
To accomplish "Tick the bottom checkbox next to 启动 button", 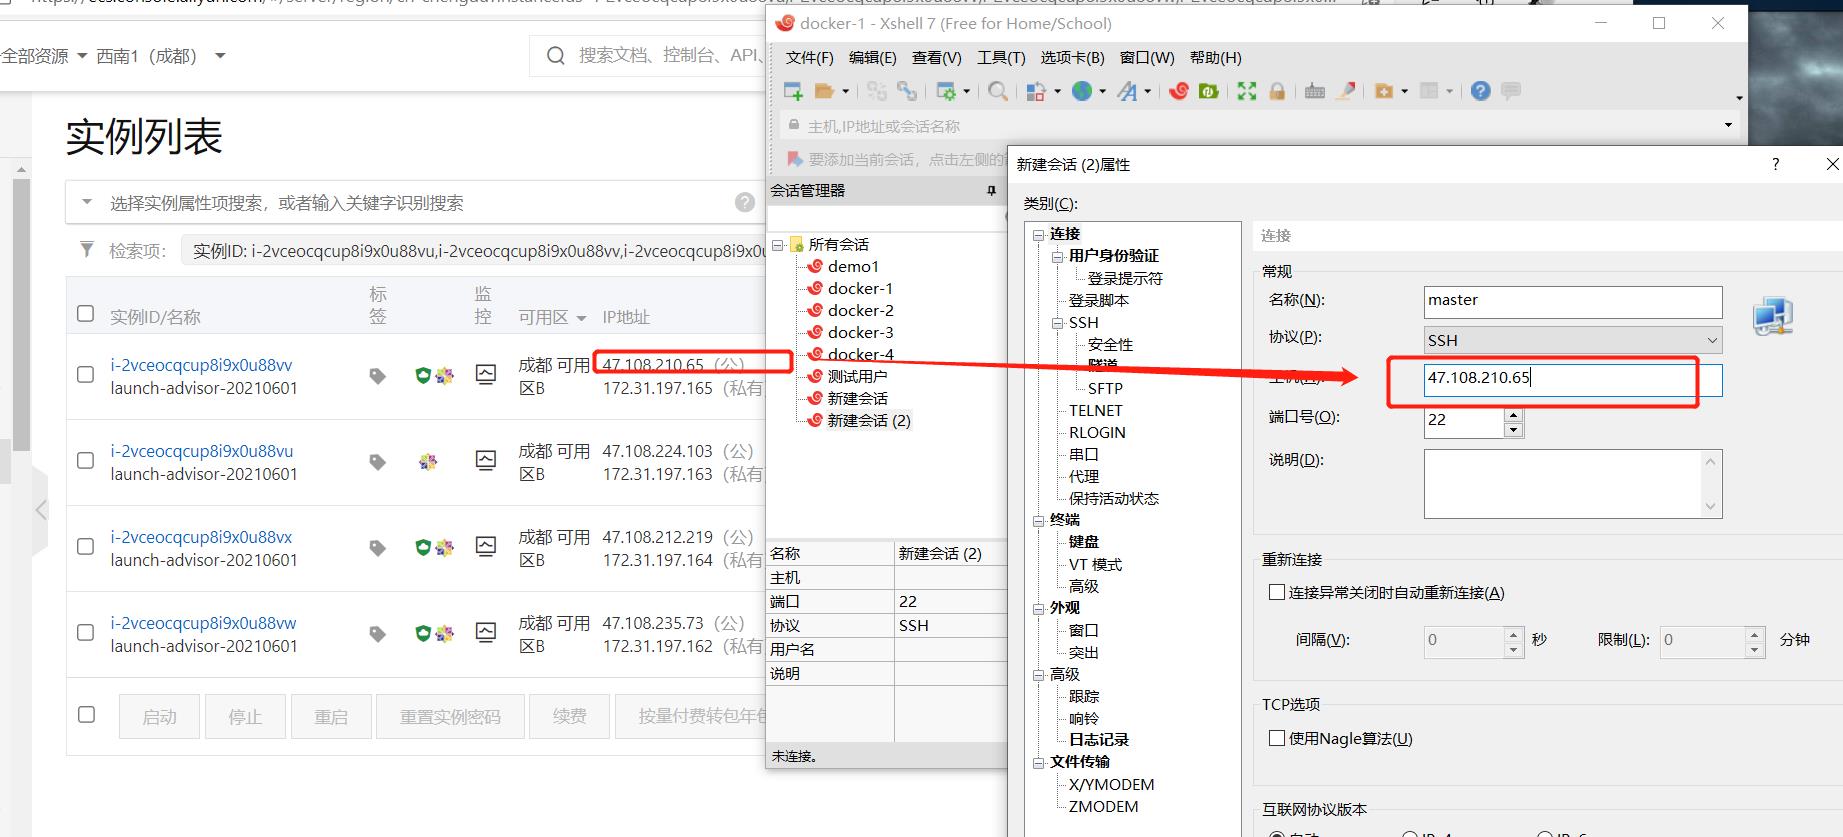I will pyautogui.click(x=86, y=715).
